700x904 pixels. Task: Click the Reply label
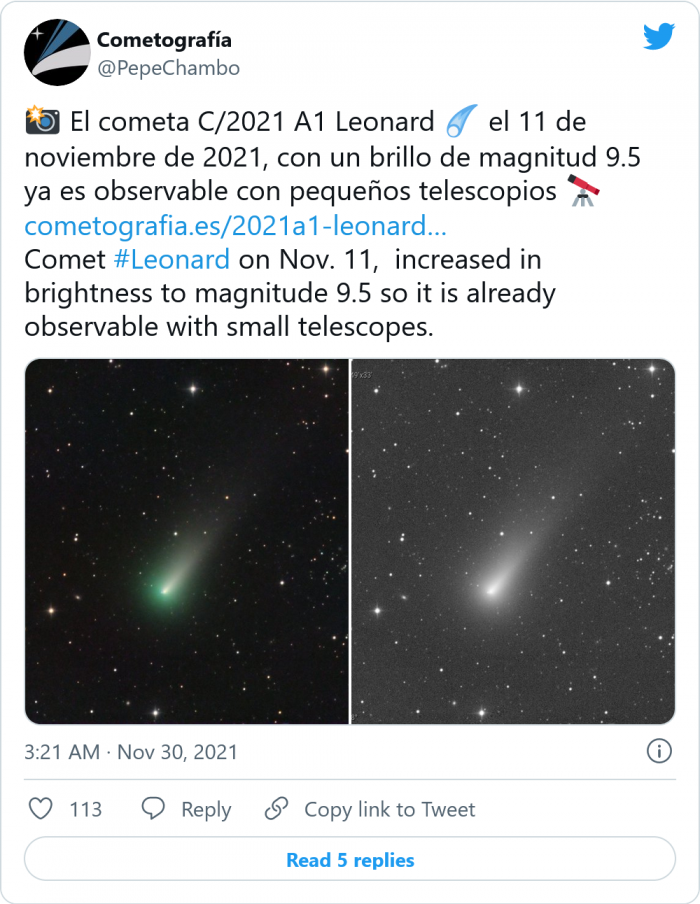[206, 810]
